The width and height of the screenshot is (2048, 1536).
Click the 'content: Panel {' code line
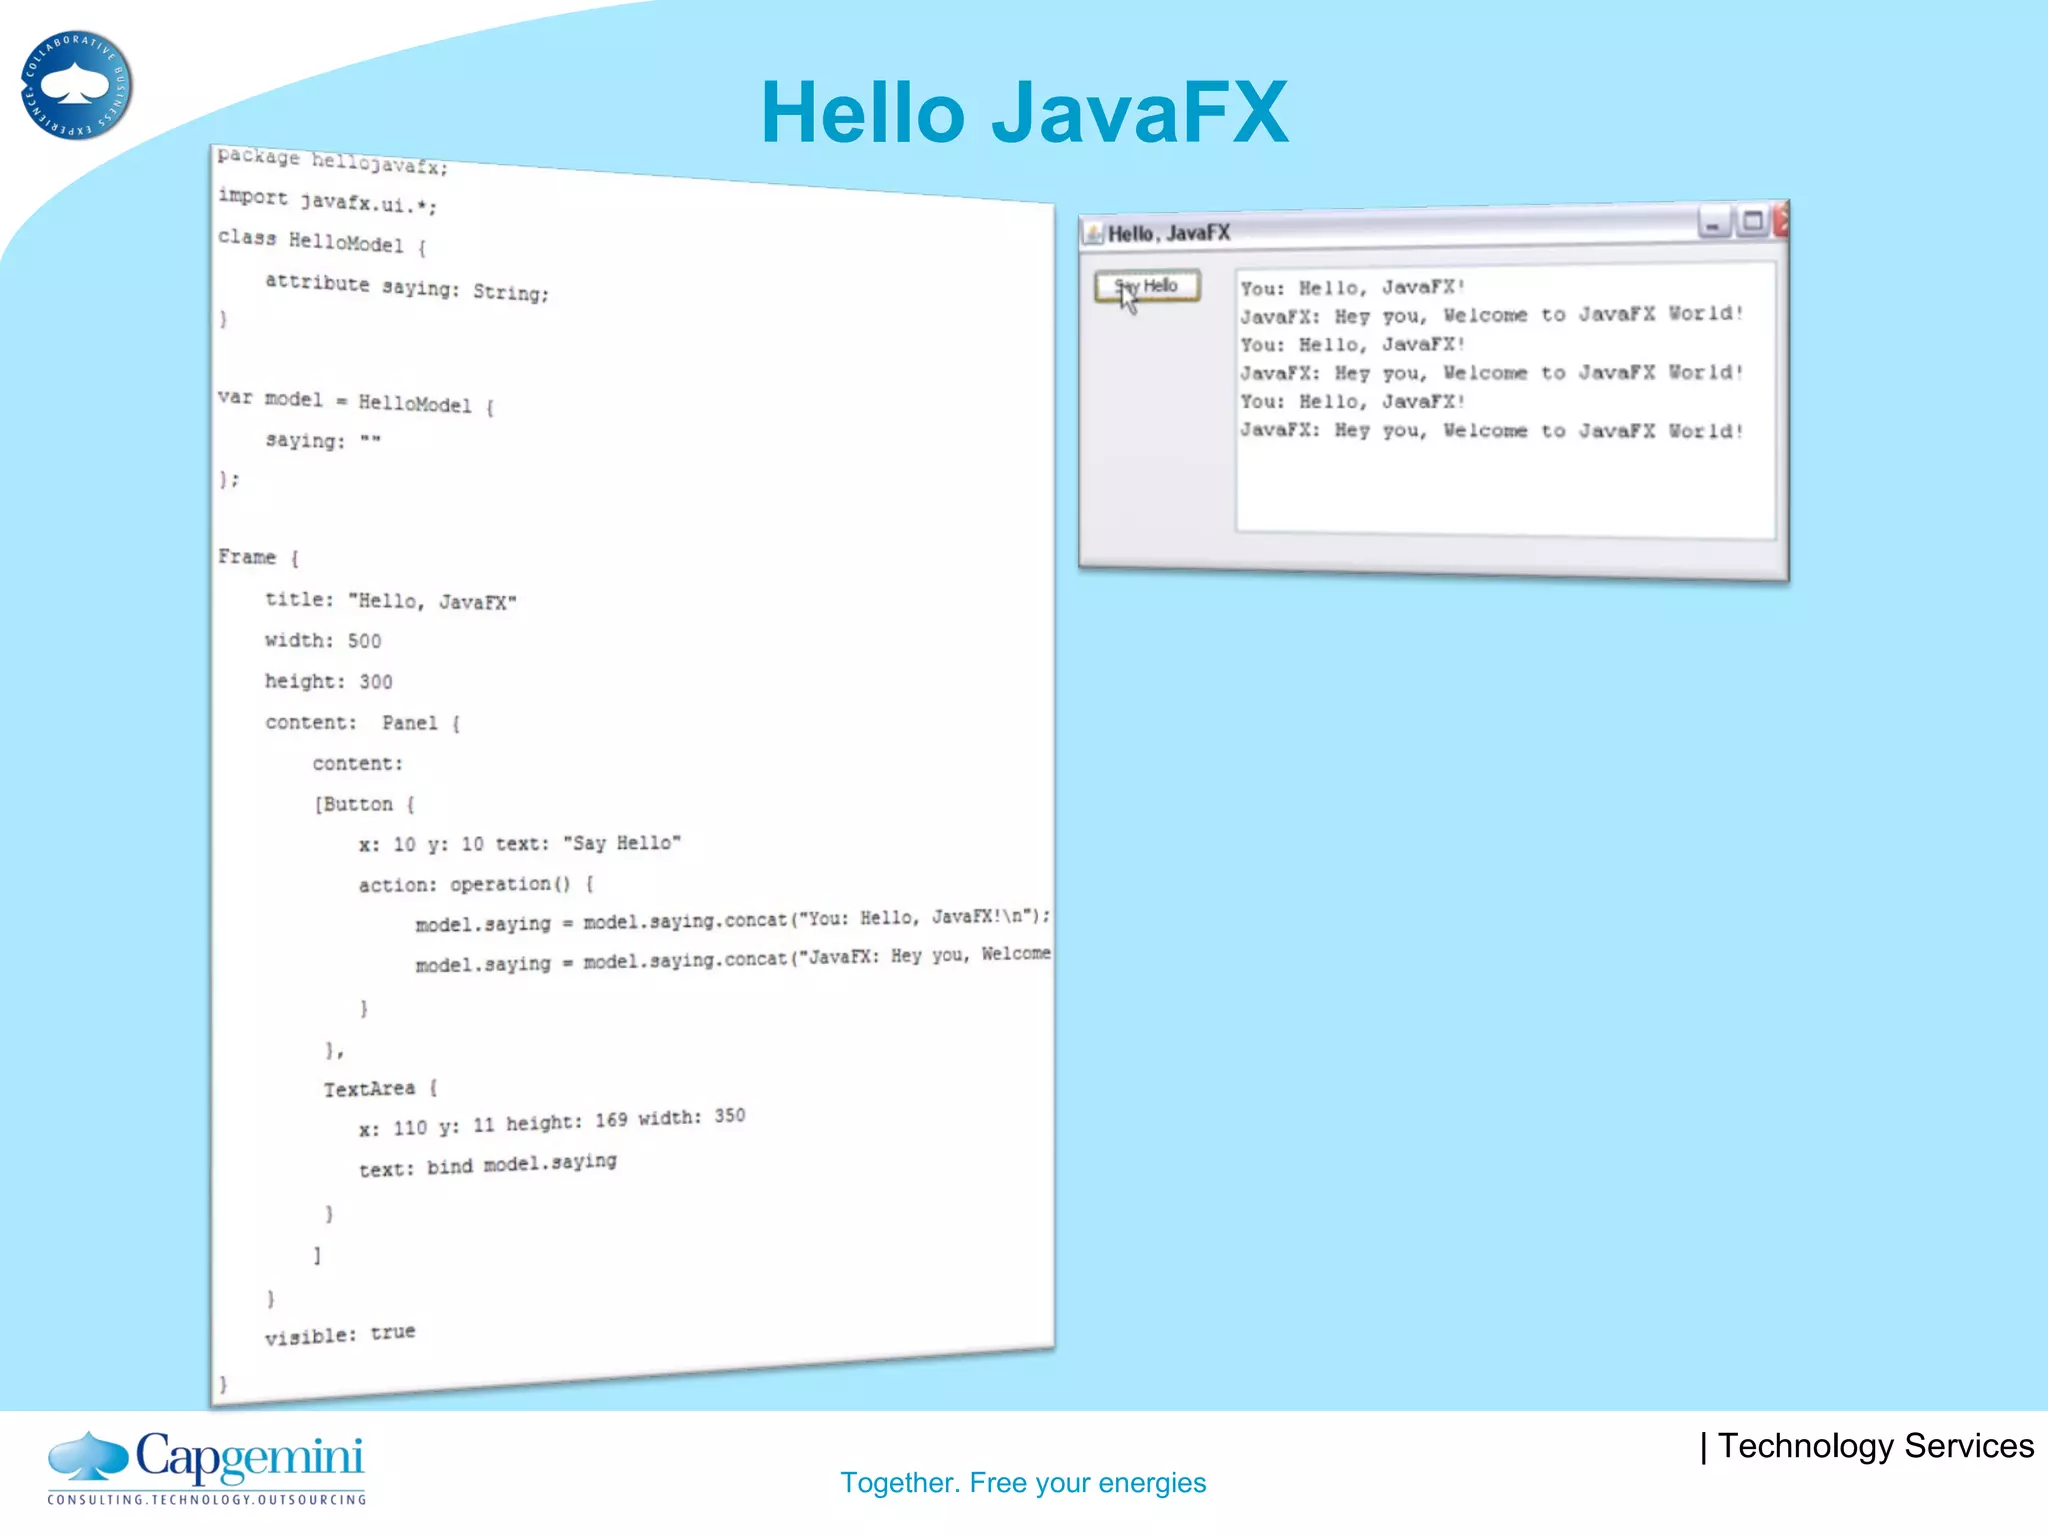click(362, 722)
